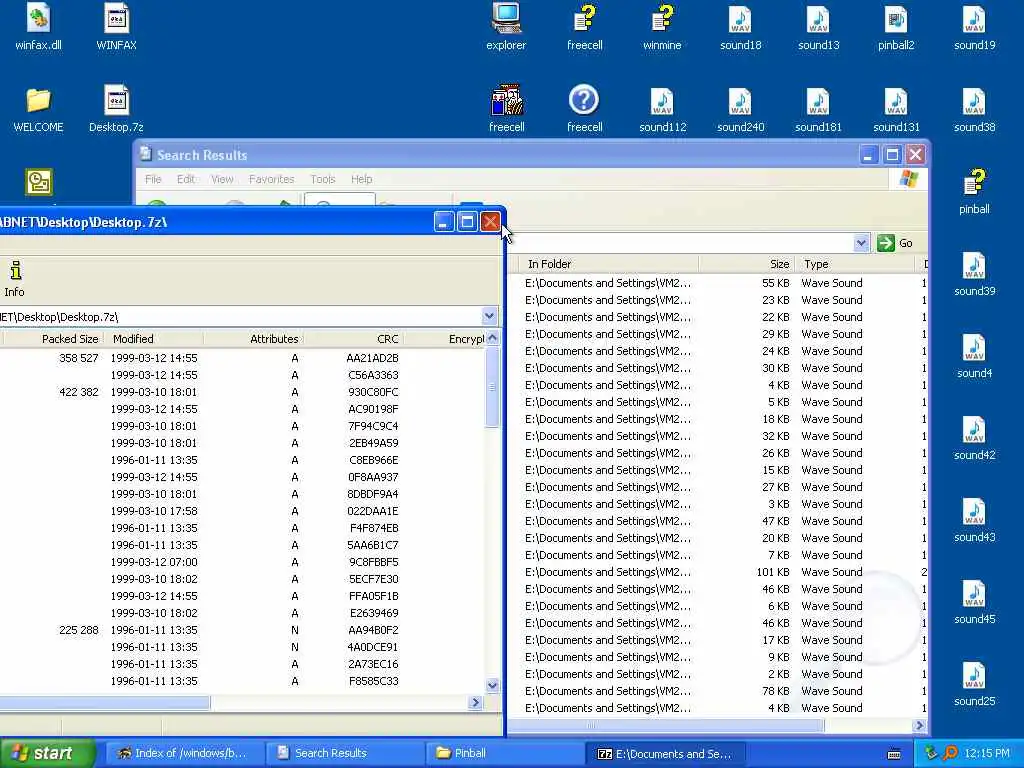Open the Windows Start menu
Screen dimensions: 1024x768
point(47,753)
